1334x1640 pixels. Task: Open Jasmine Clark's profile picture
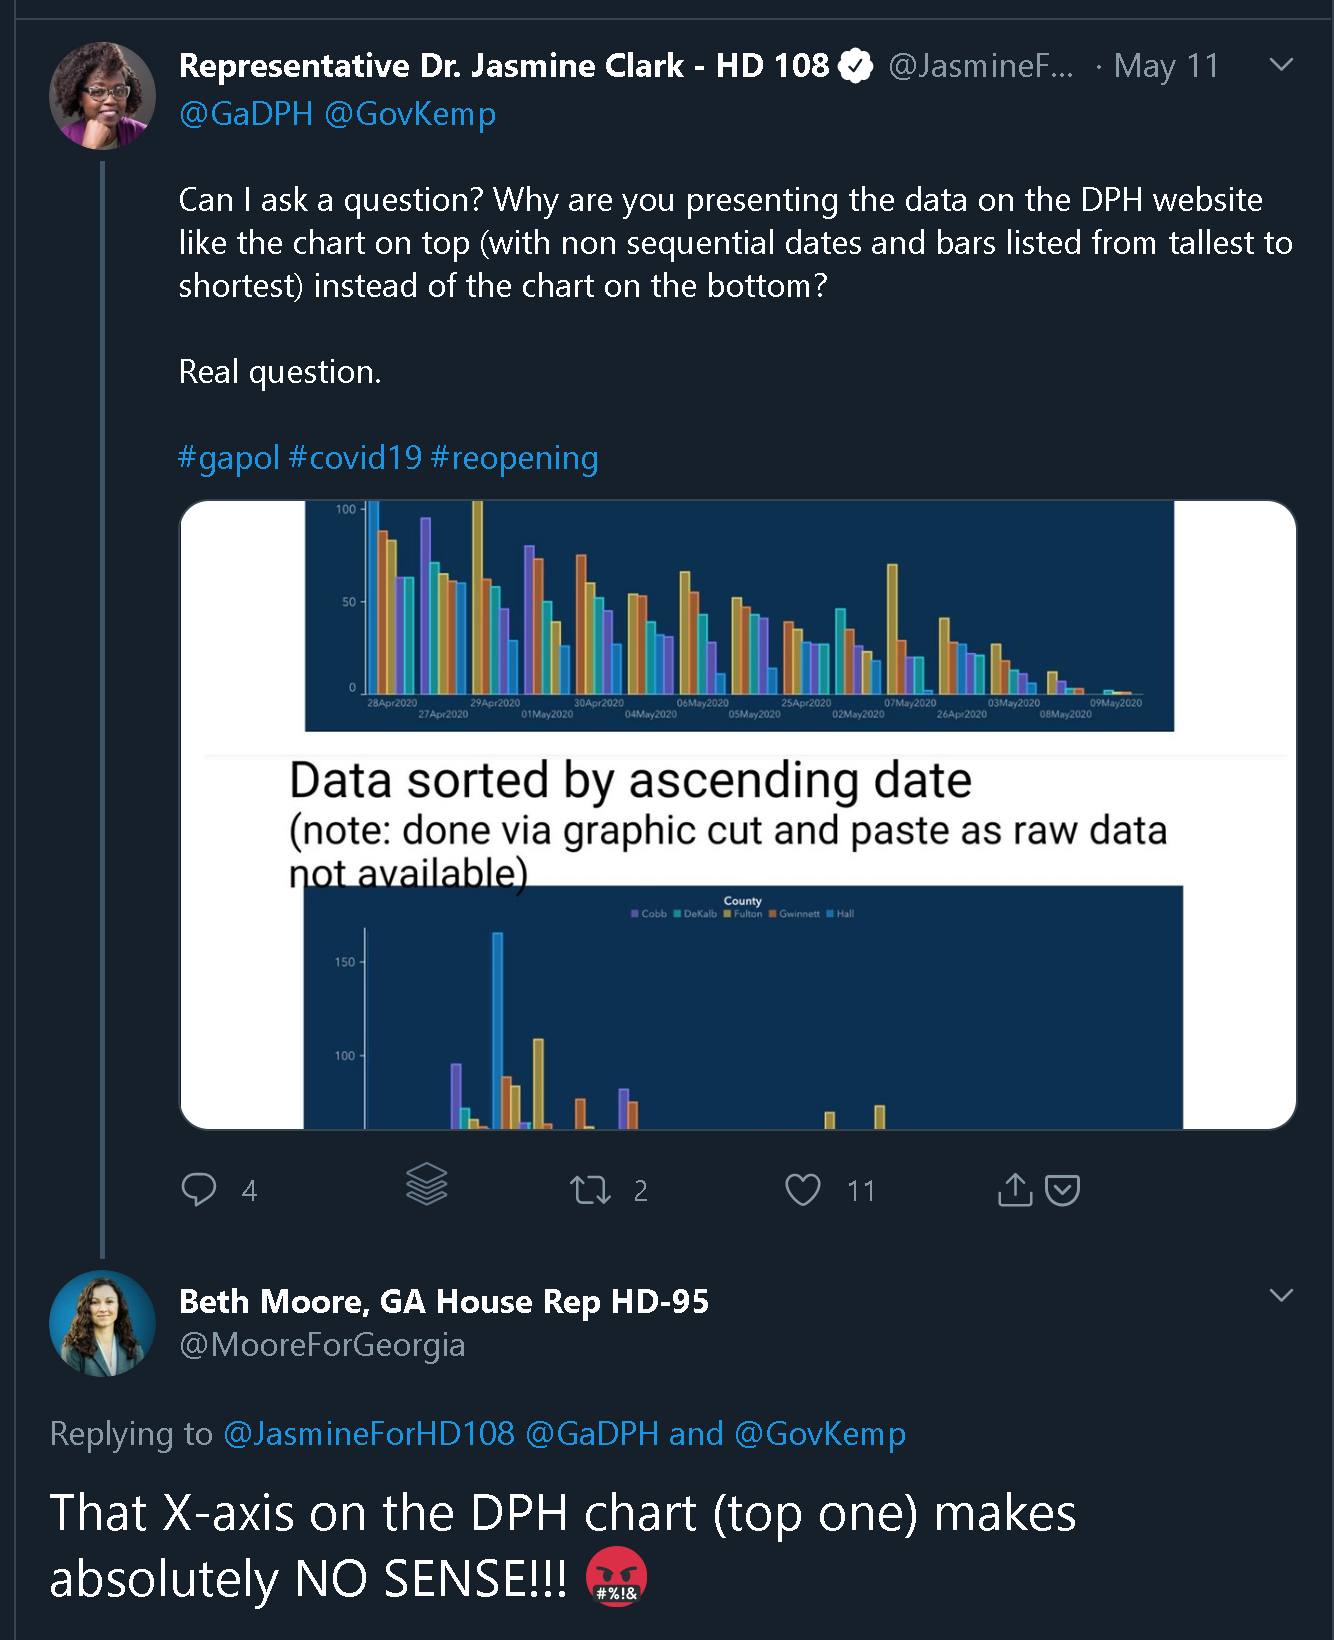coord(102,96)
